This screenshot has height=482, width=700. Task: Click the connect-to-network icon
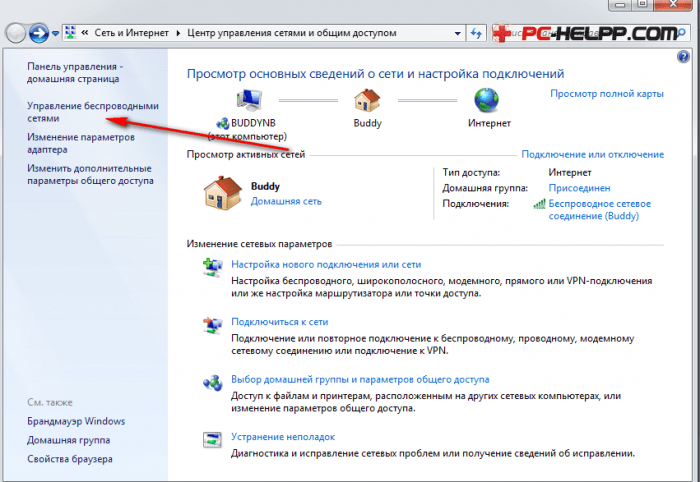(x=212, y=325)
